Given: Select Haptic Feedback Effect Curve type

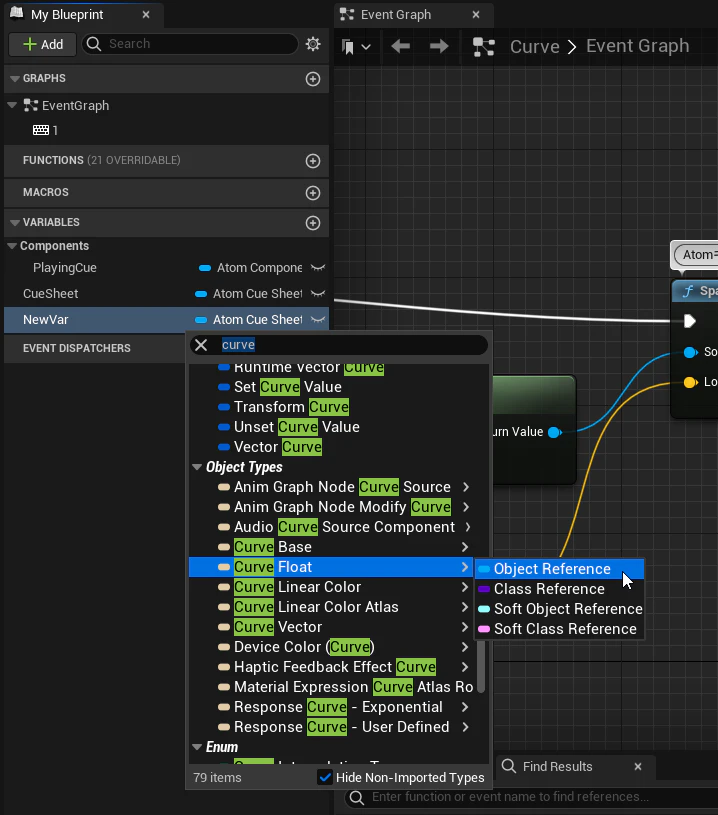Looking at the screenshot, I should click(335, 667).
